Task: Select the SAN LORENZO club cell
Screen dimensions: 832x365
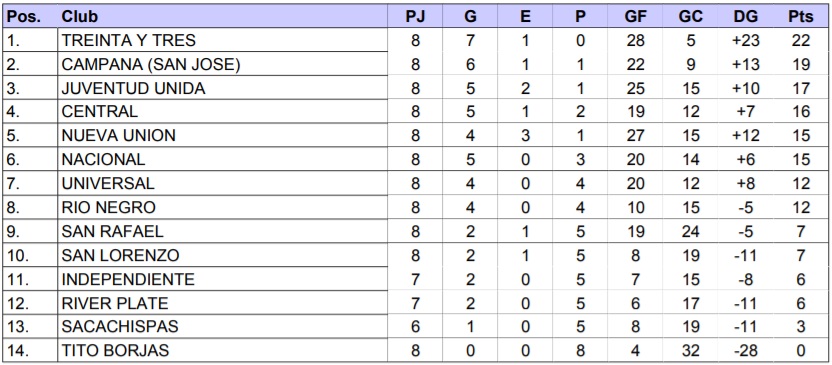Action: (x=222, y=255)
